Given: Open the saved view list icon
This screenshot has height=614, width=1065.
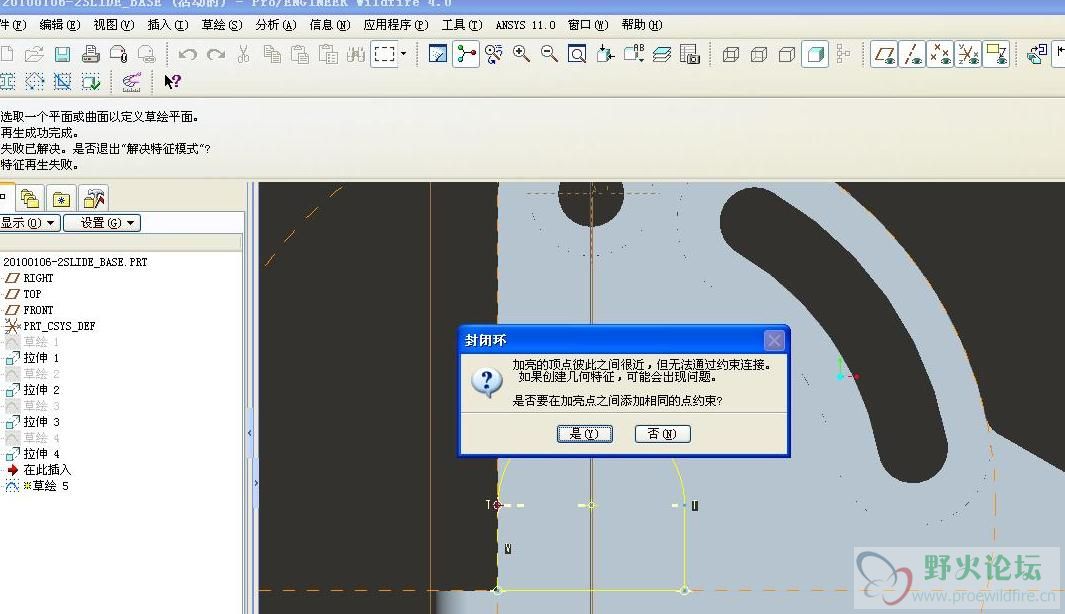Looking at the screenshot, I should [x=634, y=54].
